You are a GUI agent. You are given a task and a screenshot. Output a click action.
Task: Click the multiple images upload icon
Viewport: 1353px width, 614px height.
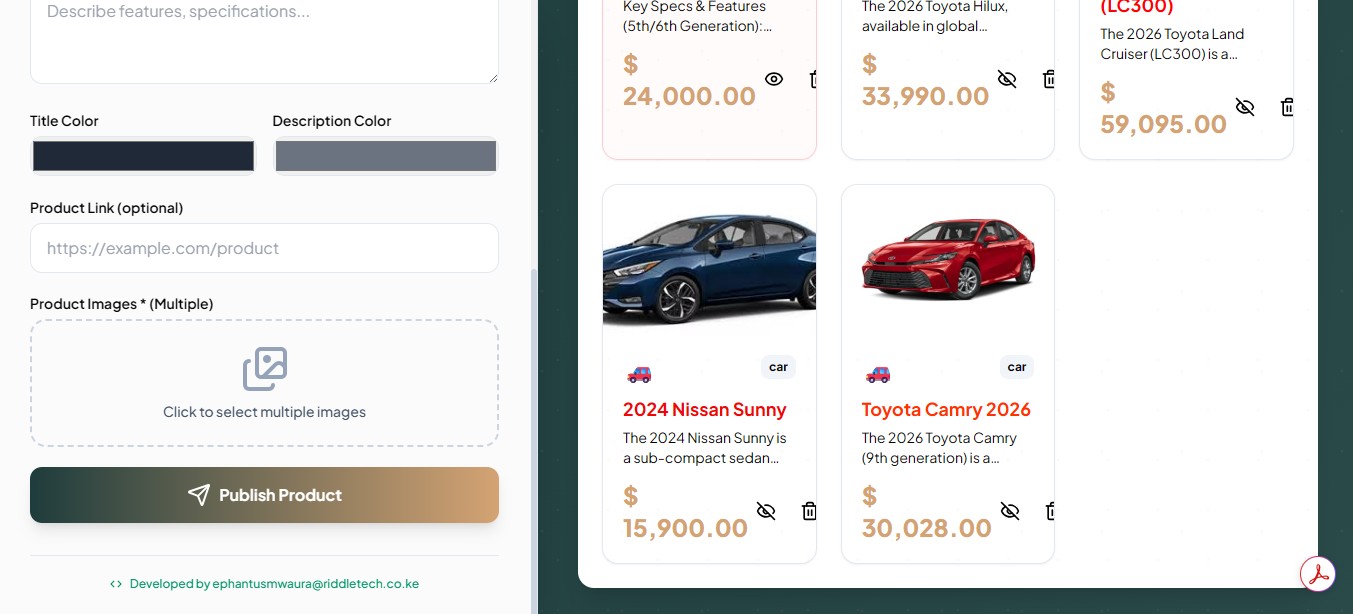265,369
